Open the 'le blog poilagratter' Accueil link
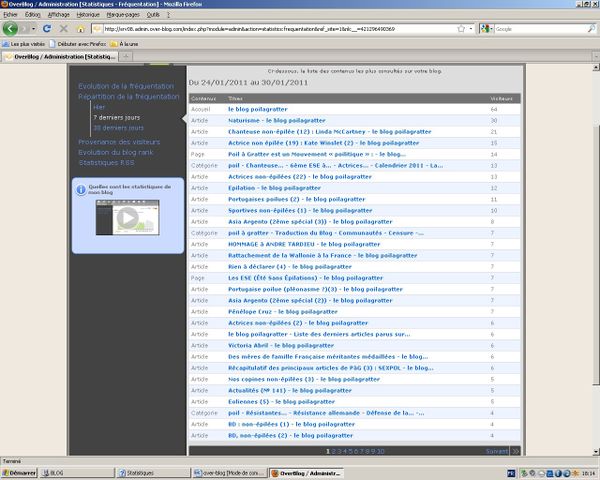 click(258, 109)
